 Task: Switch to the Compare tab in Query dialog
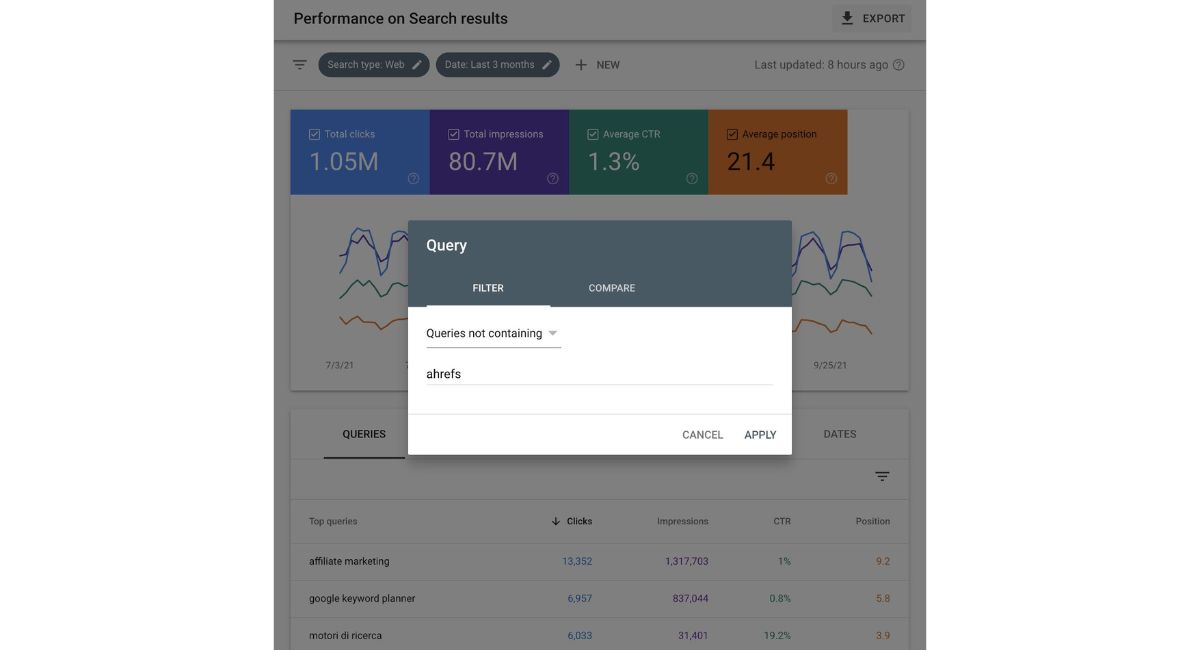[x=612, y=288]
